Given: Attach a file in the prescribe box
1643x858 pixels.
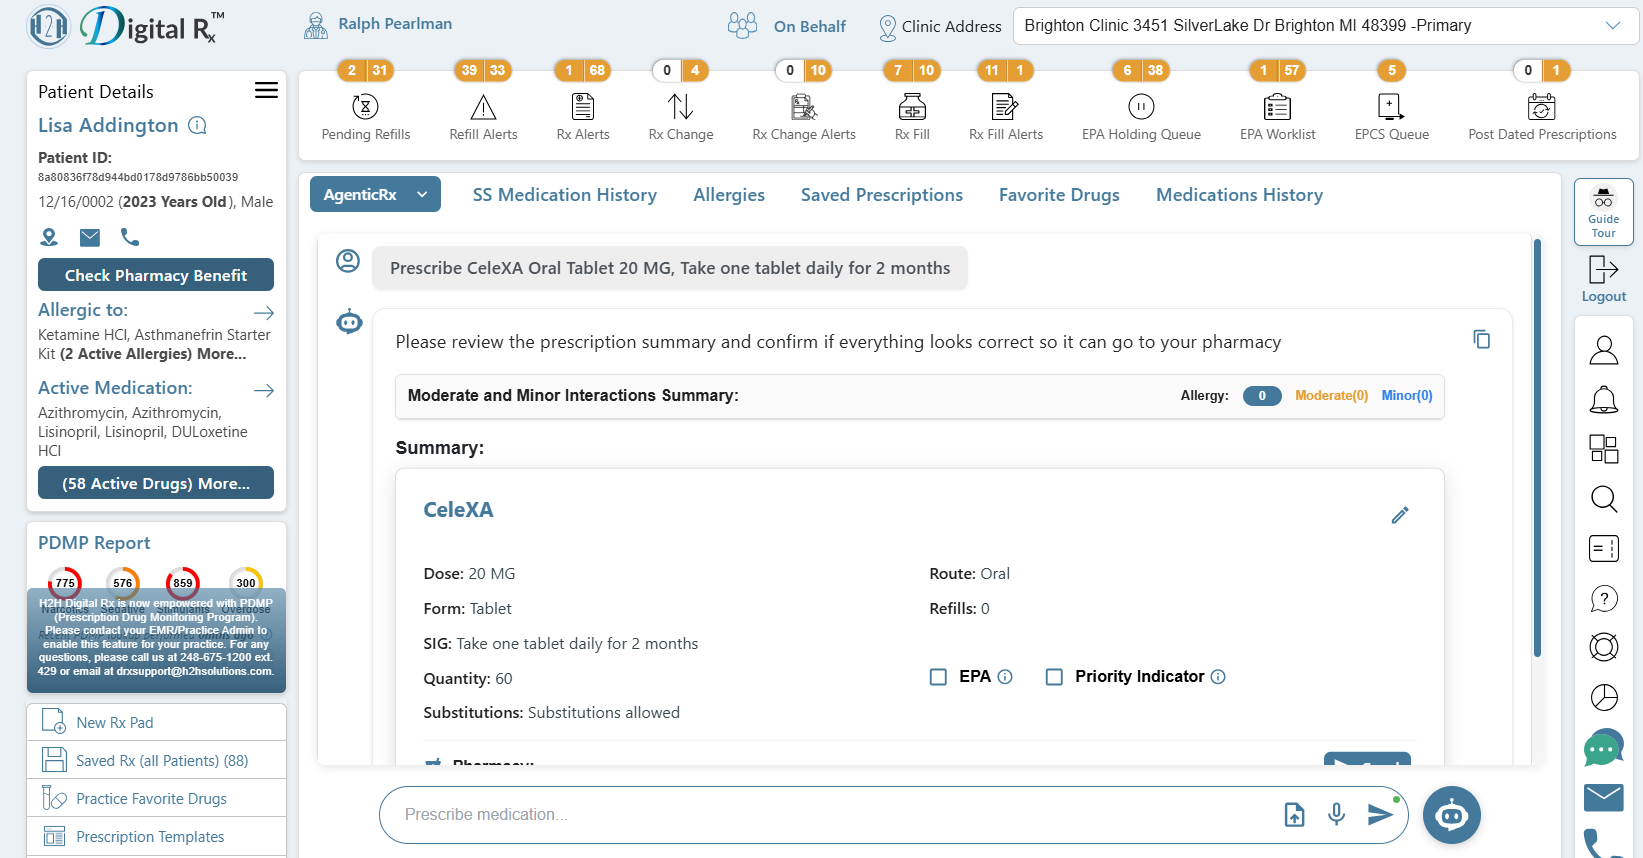Looking at the screenshot, I should (1294, 815).
